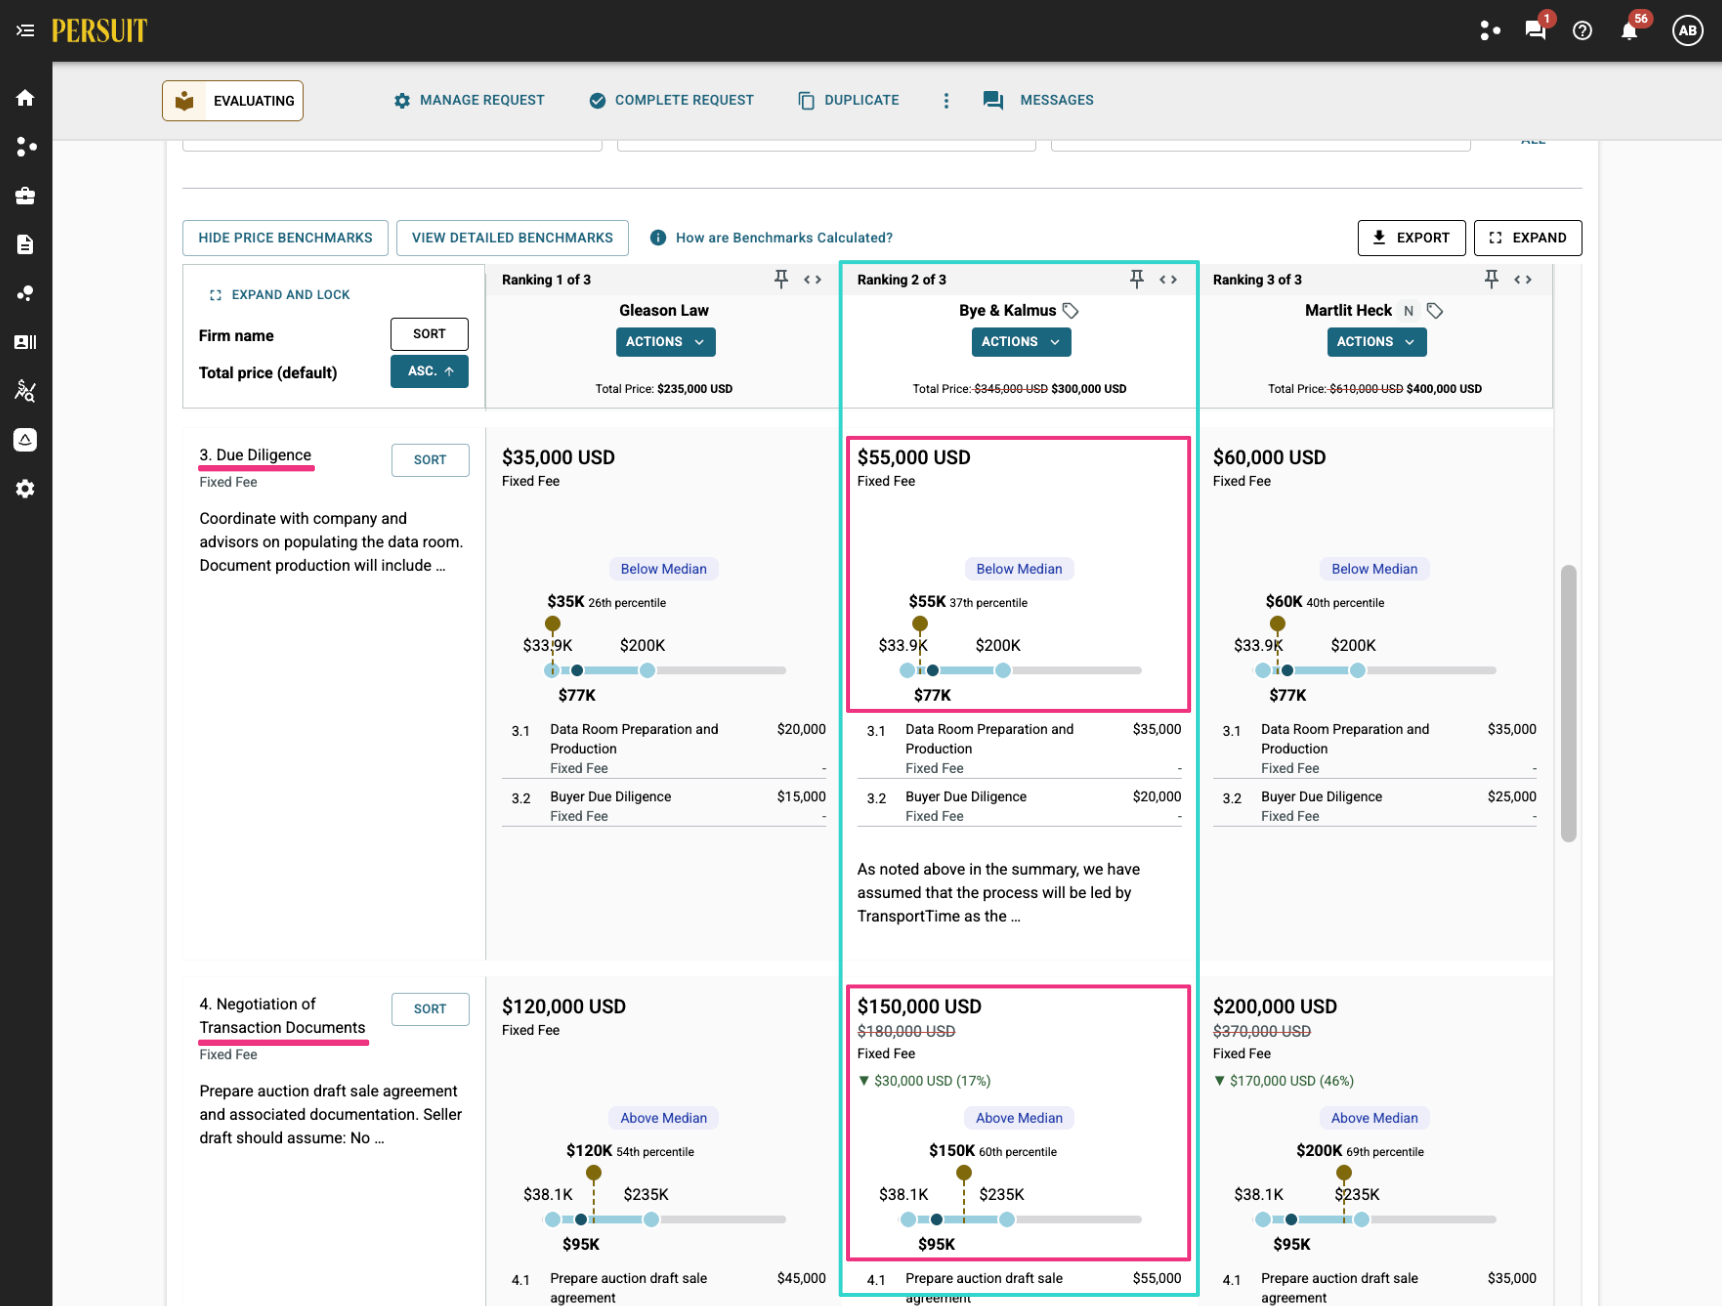The image size is (1722, 1306).
Task: Click Gleason Law's Buyer Due Diligence $15,000 row
Action: coord(664,806)
